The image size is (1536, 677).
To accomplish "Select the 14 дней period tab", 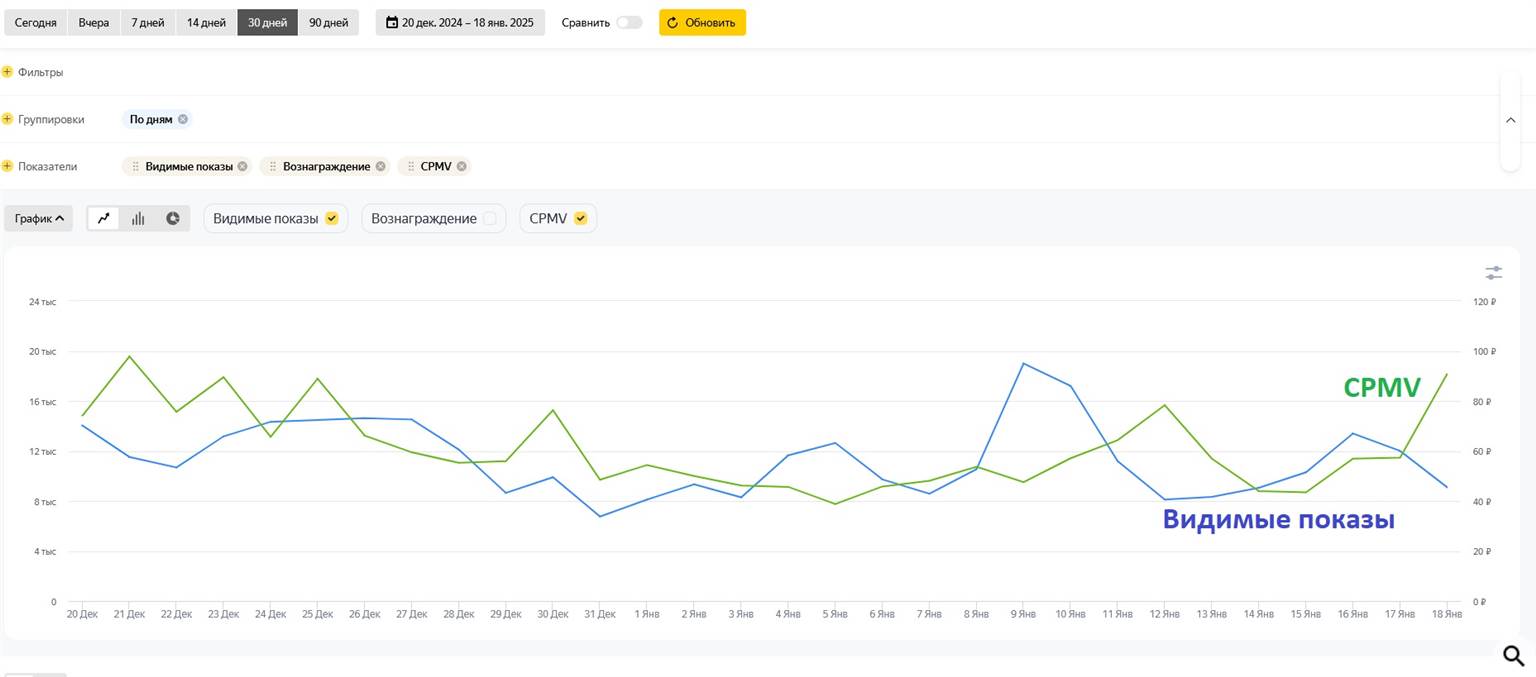I will coord(206,22).
